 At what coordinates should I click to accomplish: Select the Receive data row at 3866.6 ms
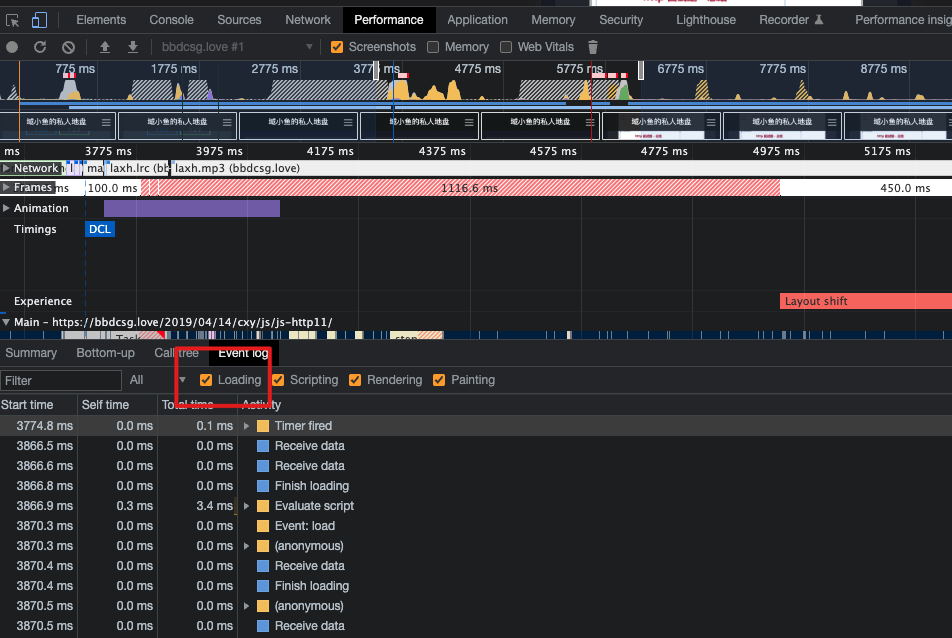click(x=476, y=466)
